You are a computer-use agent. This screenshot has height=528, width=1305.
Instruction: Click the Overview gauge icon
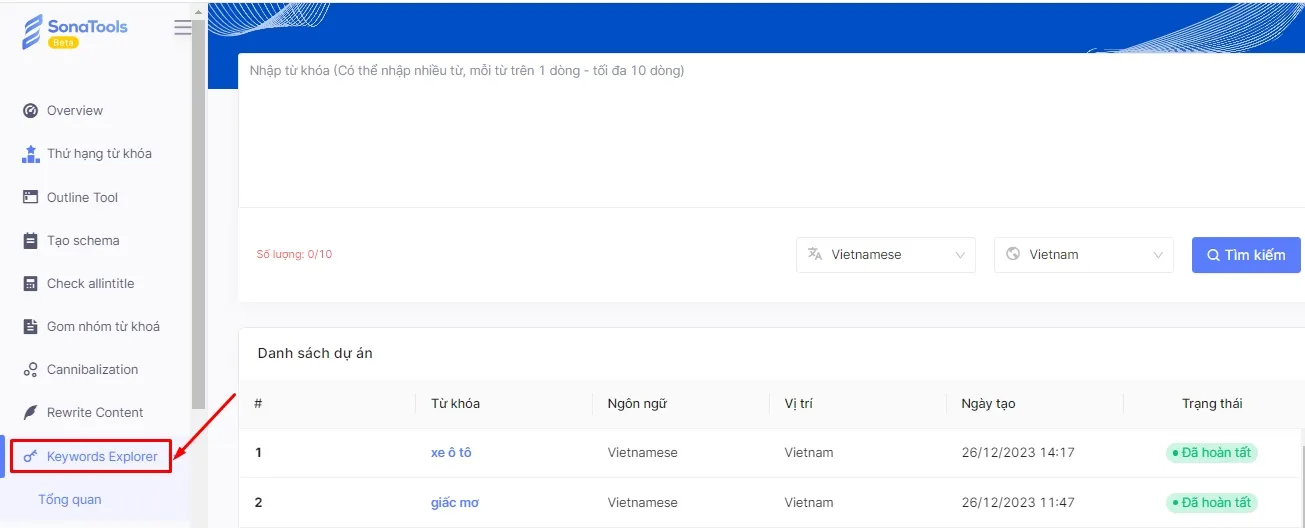30,111
